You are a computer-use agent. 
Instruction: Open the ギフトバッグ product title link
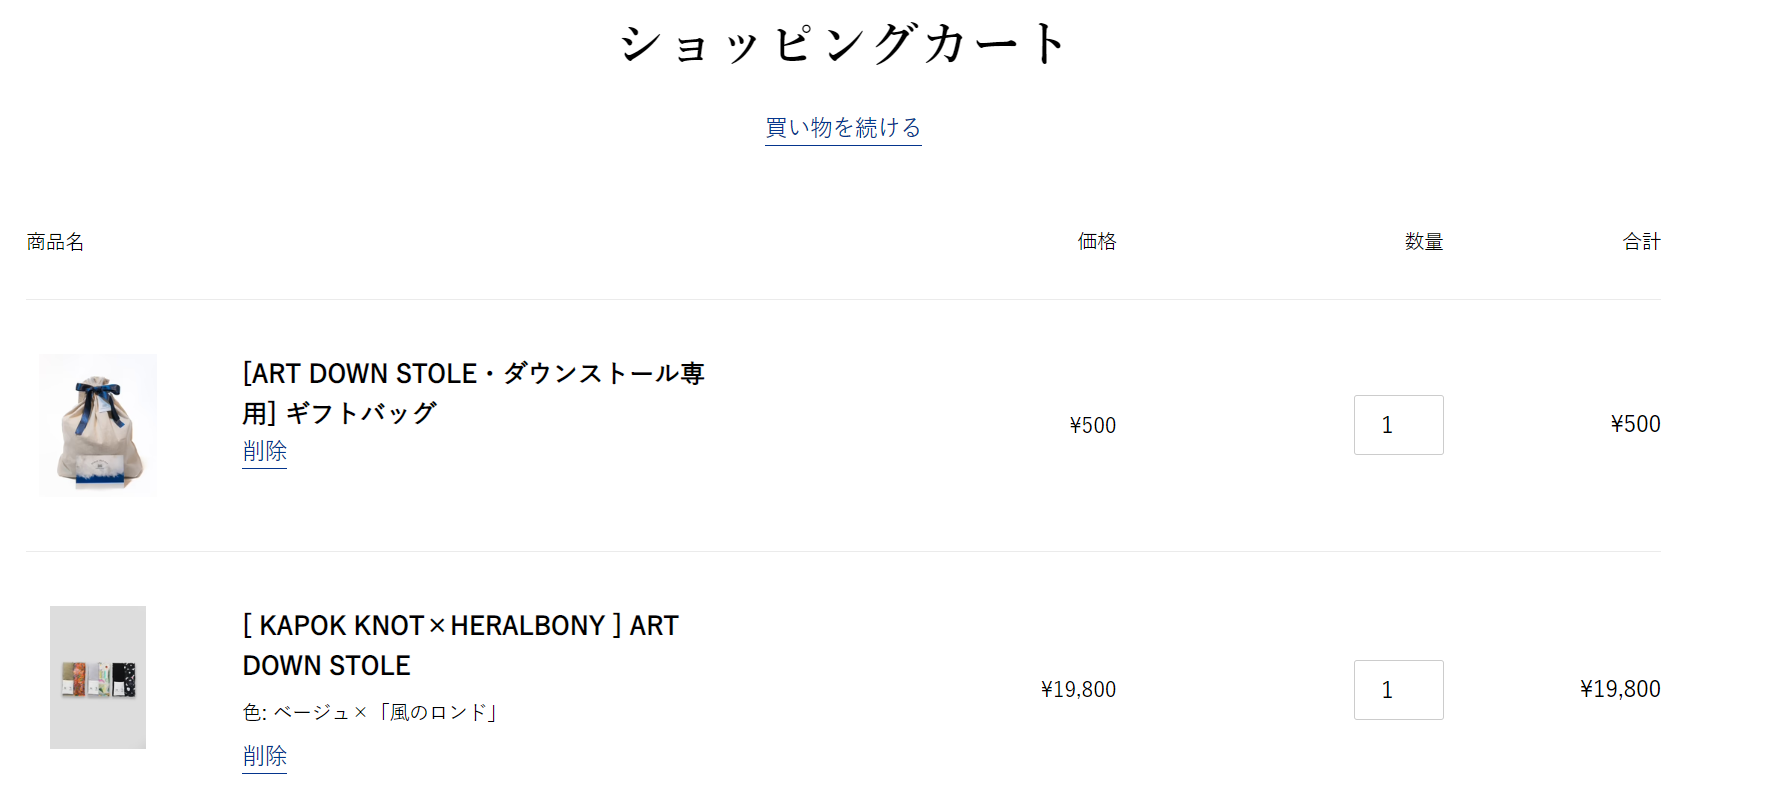tap(473, 393)
